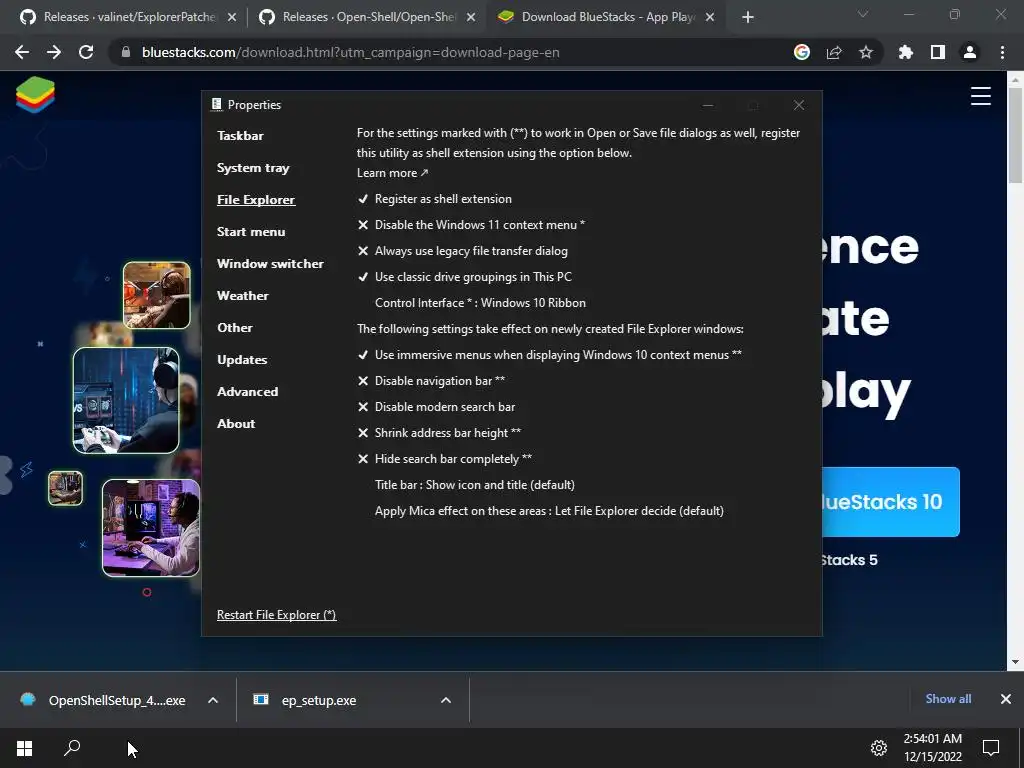Expand OpenShellSetup download options chevron
The height and width of the screenshot is (768, 1024).
click(213, 700)
